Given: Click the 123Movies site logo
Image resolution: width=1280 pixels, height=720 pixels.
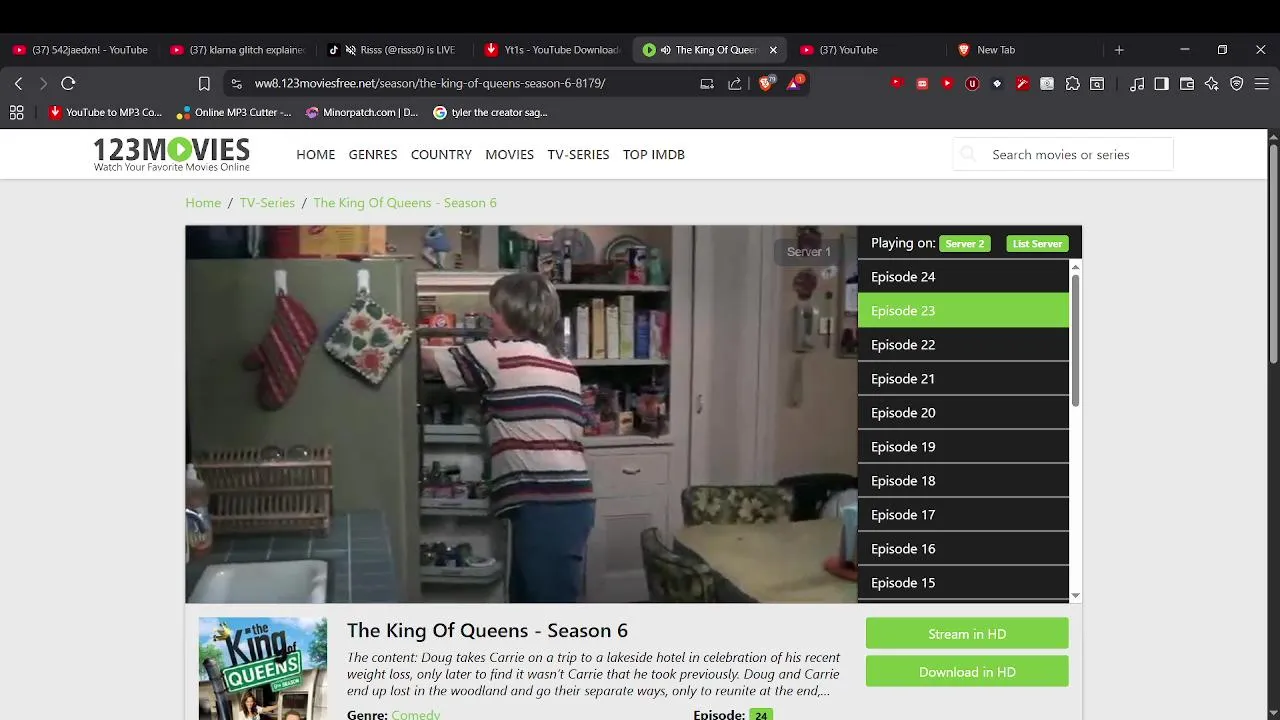Looking at the screenshot, I should click(171, 154).
